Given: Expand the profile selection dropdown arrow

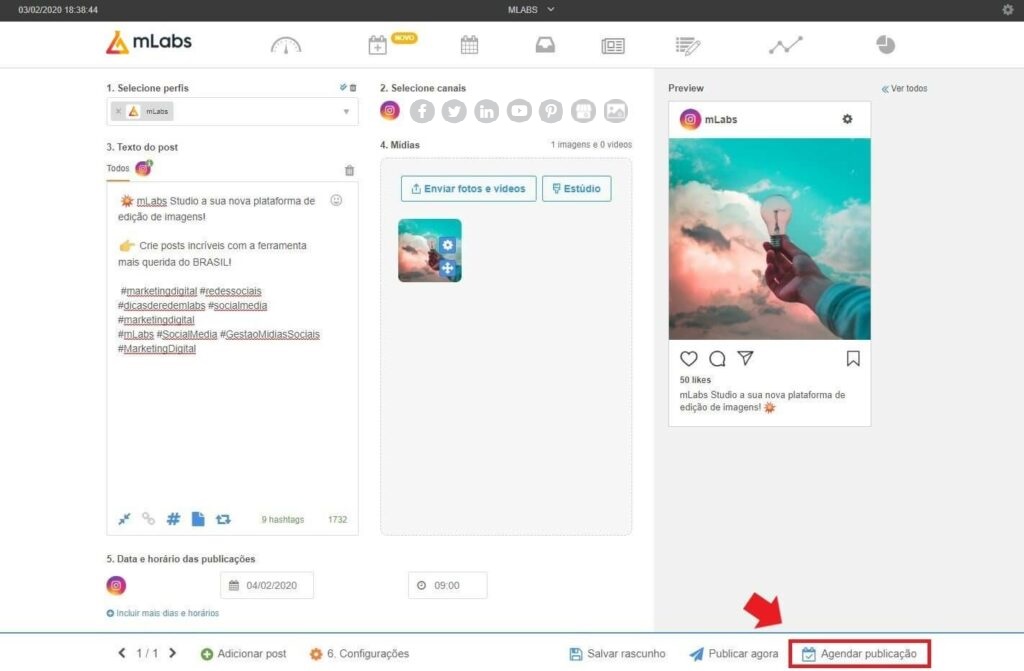Looking at the screenshot, I should pyautogui.click(x=346, y=112).
